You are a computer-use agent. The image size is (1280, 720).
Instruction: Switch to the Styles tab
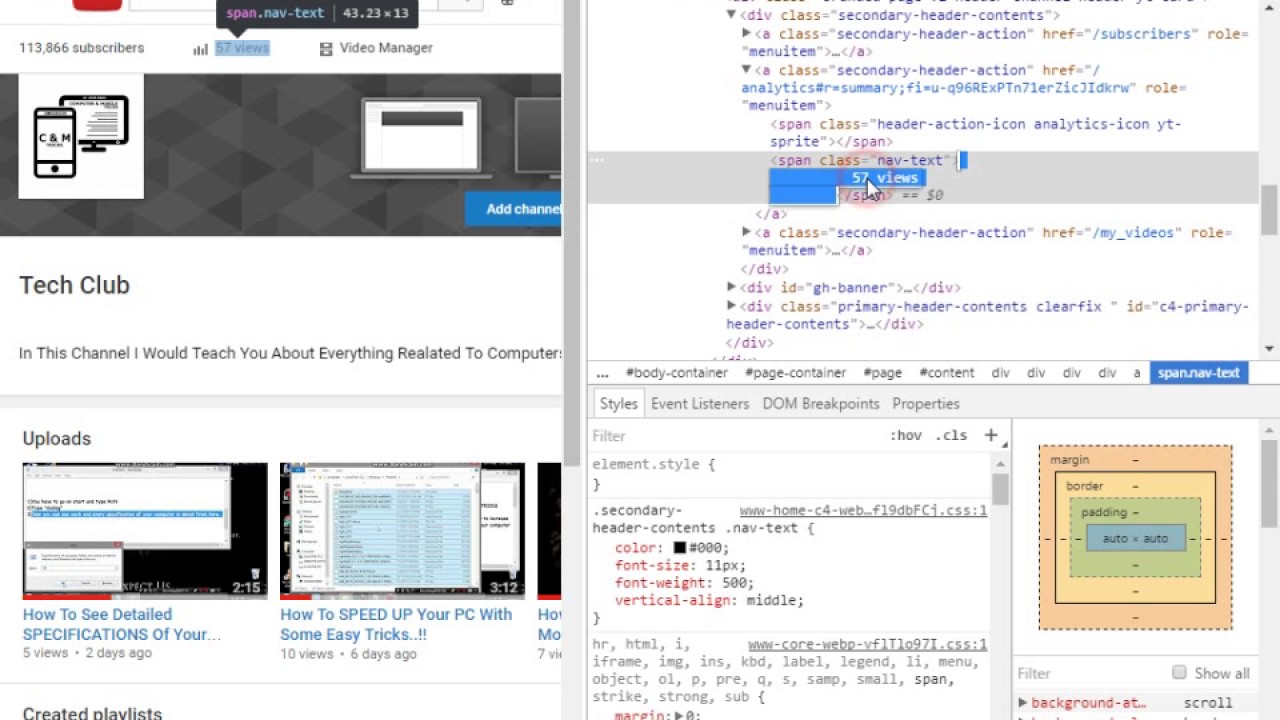[x=618, y=404]
